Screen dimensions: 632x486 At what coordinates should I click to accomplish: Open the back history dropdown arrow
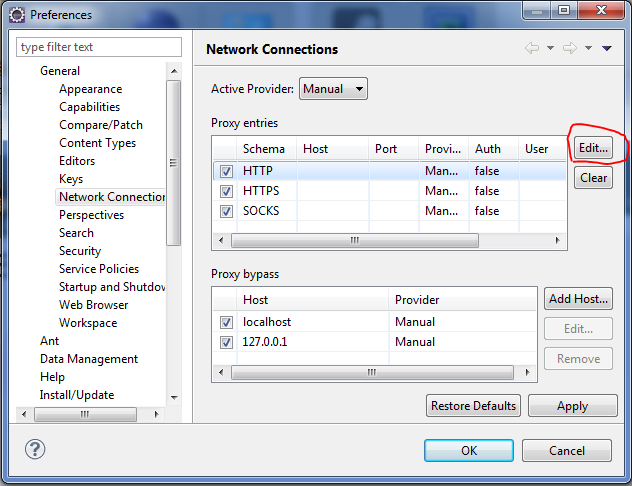(550, 49)
